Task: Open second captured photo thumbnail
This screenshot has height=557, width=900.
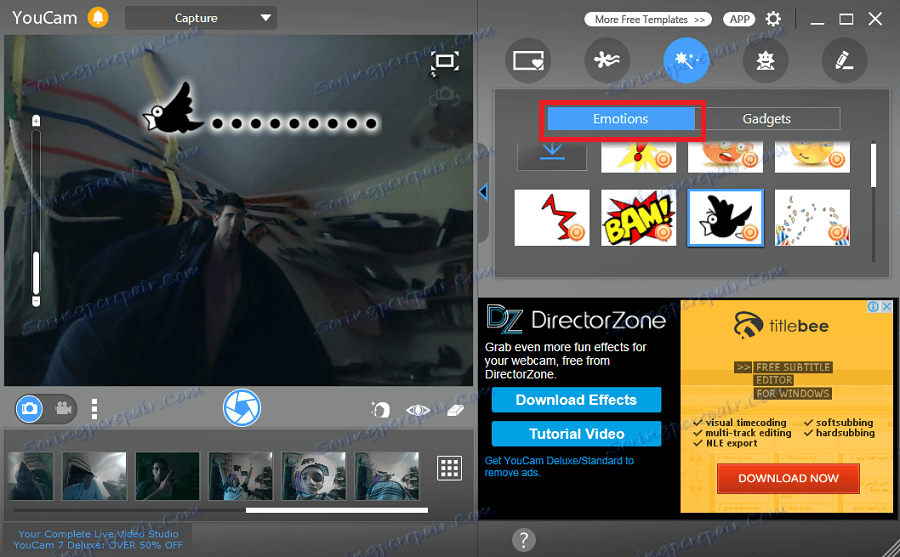Action: coord(94,475)
